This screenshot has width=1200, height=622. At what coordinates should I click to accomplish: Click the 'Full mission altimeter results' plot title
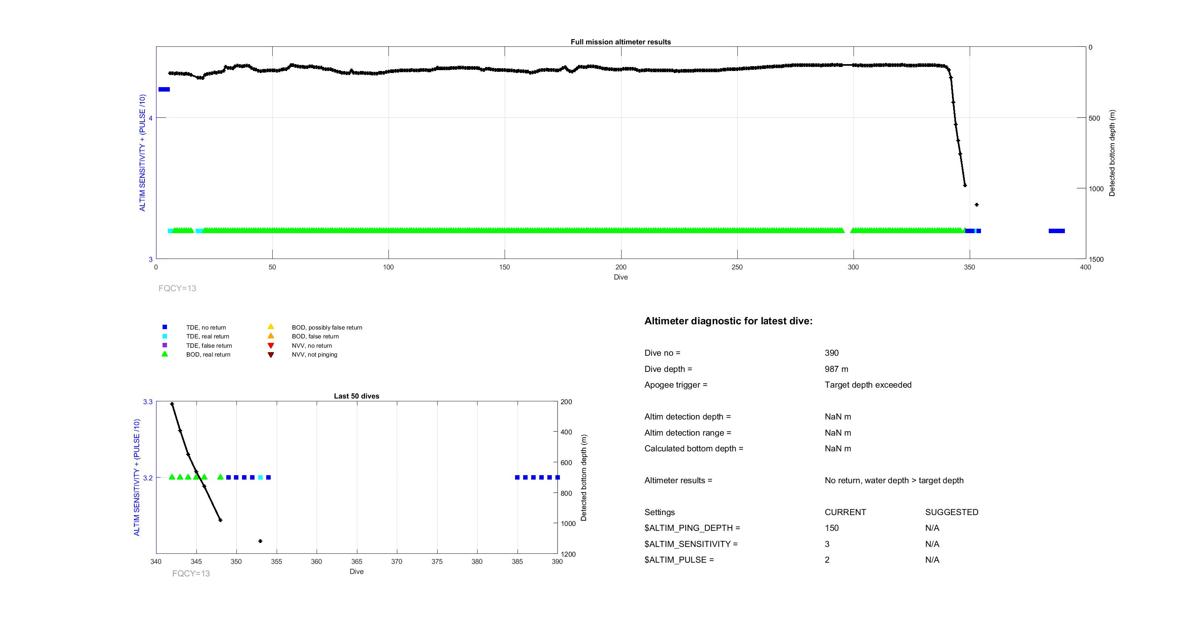pyautogui.click(x=620, y=42)
